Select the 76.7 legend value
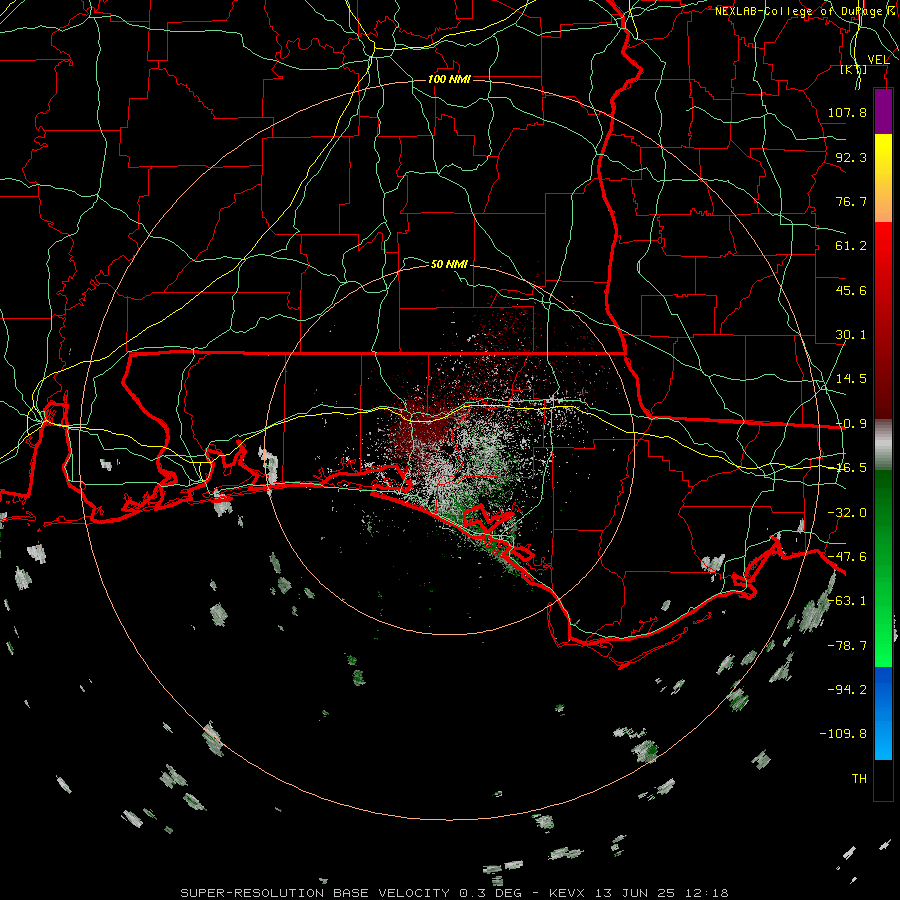This screenshot has height=900, width=900. pyautogui.click(x=851, y=201)
